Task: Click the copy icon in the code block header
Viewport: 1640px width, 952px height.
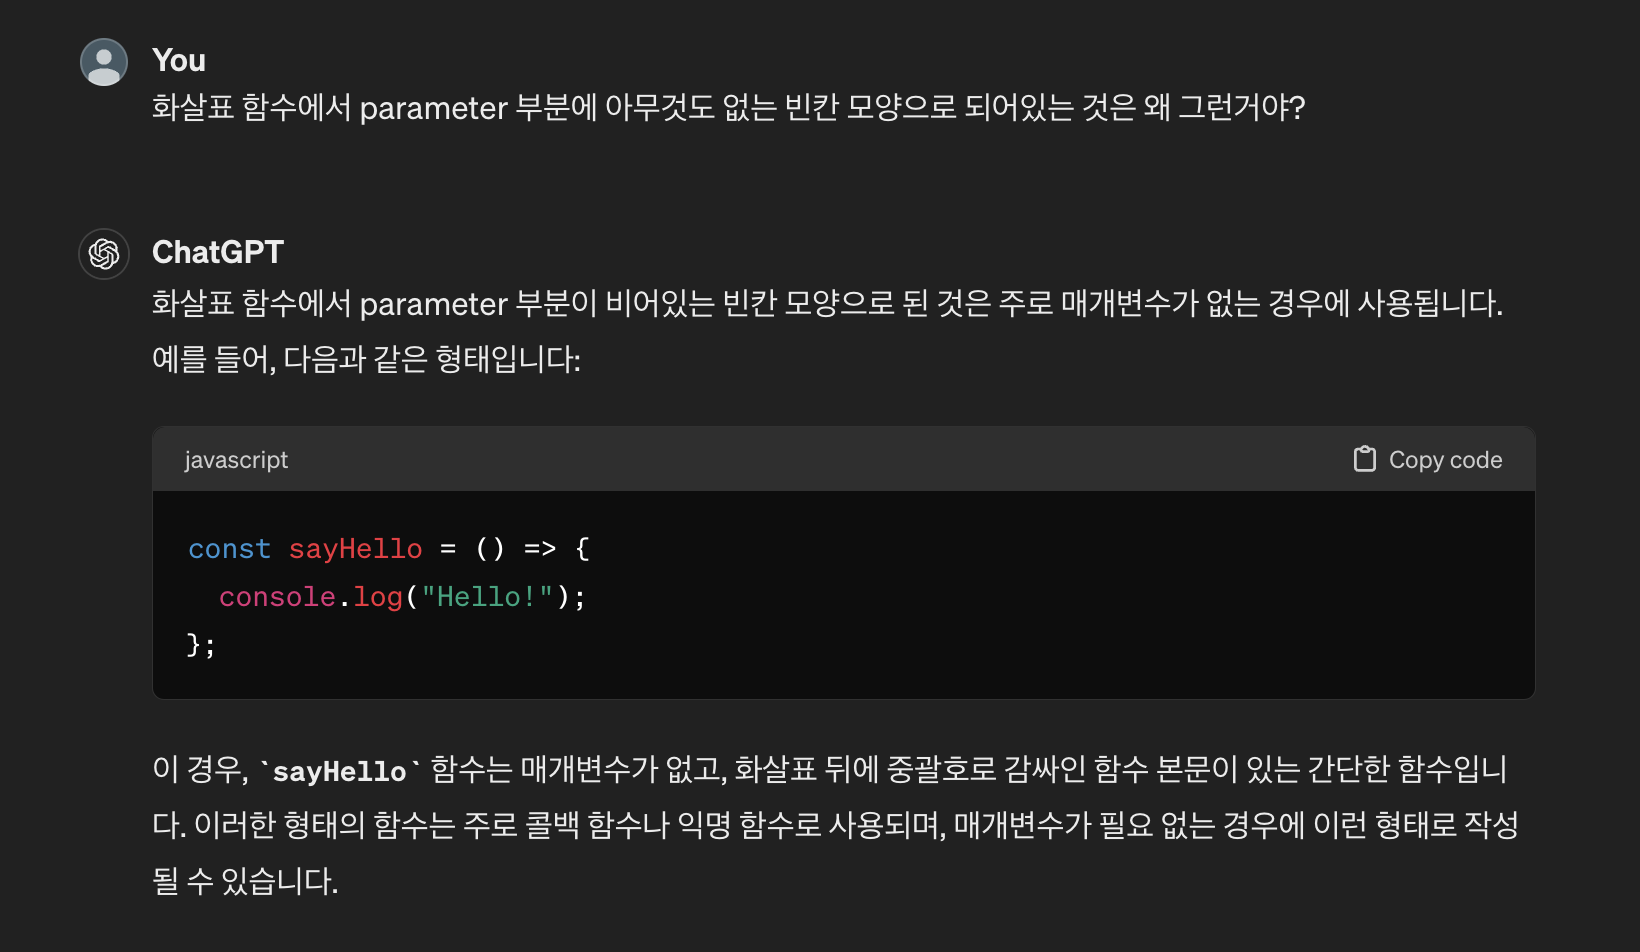Action: coord(1364,459)
